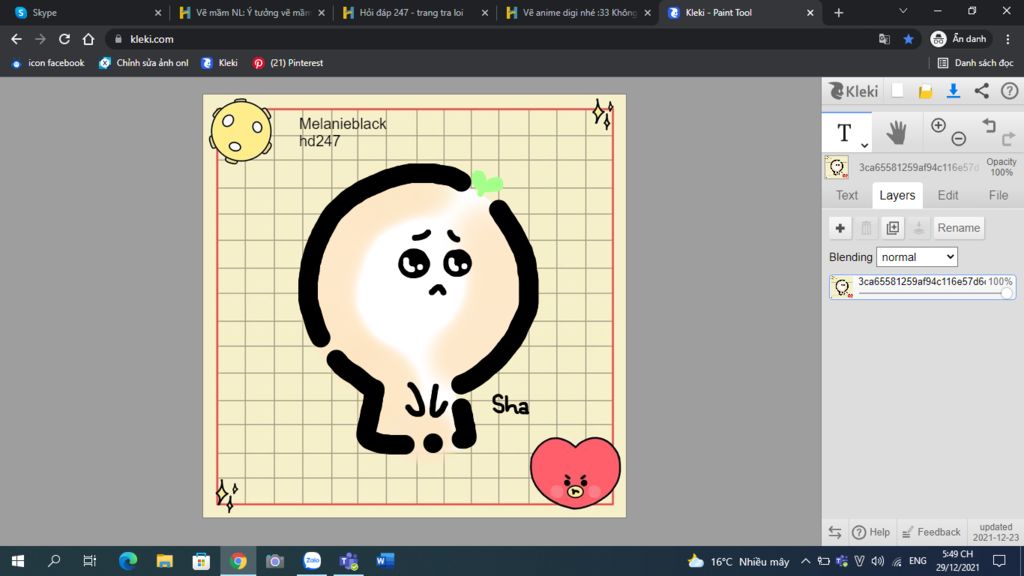Open Microsoft Edge from the taskbar
The height and width of the screenshot is (576, 1024).
(128, 561)
